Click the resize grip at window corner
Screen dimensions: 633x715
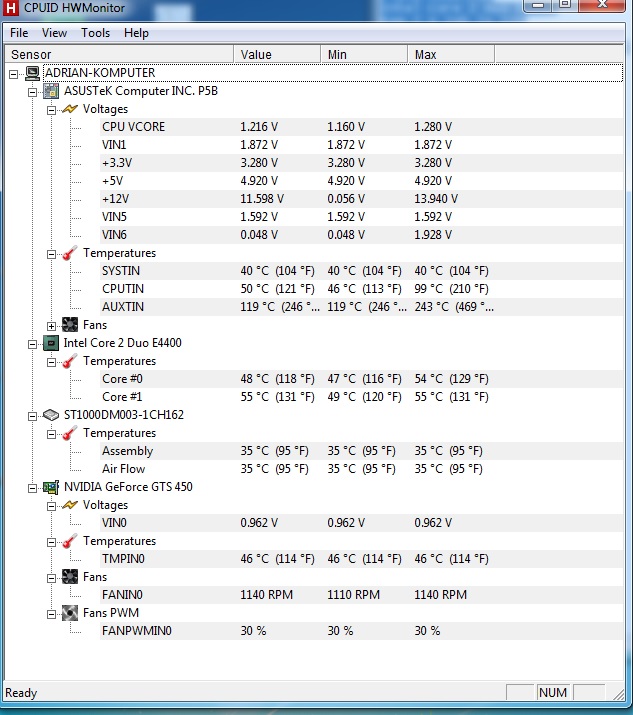[619, 694]
